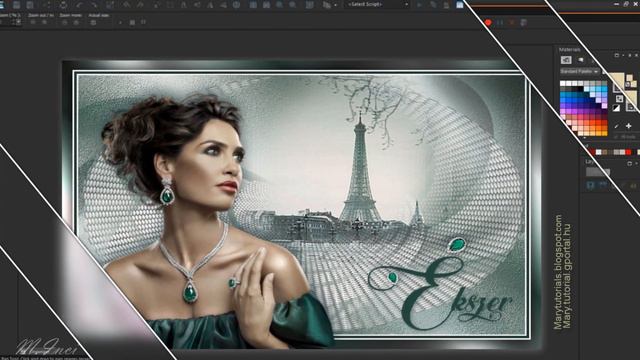Choose the white recent color swatch
The width and height of the screenshot is (640, 360).
tap(598, 152)
